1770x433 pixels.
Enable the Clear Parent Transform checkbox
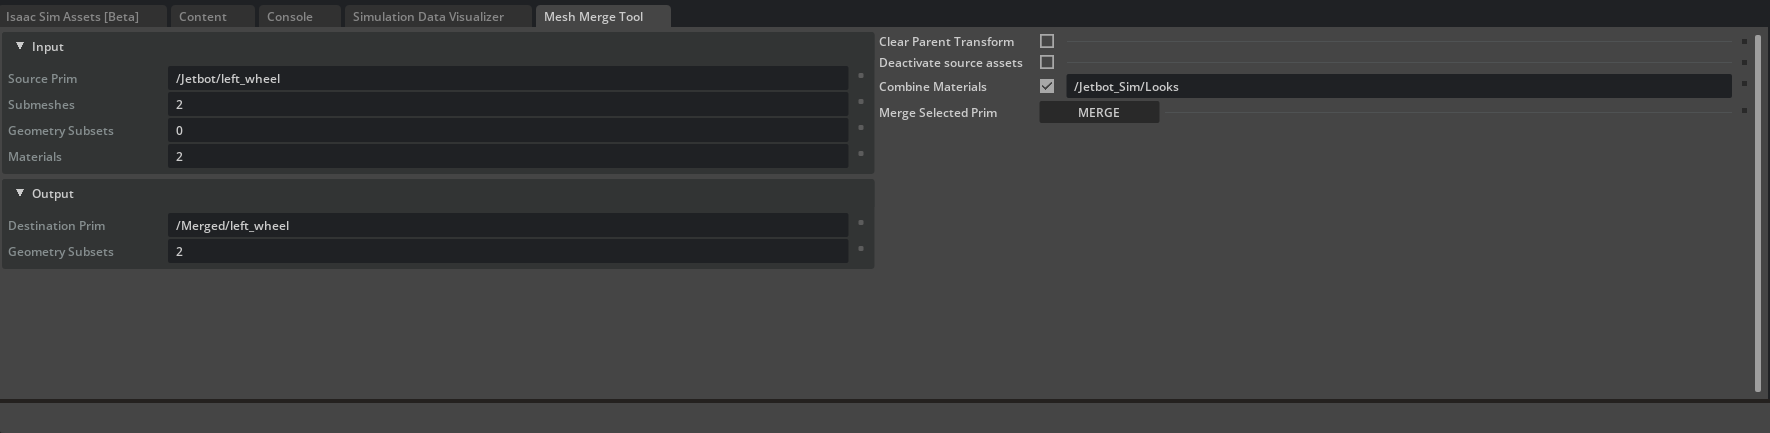click(x=1047, y=41)
